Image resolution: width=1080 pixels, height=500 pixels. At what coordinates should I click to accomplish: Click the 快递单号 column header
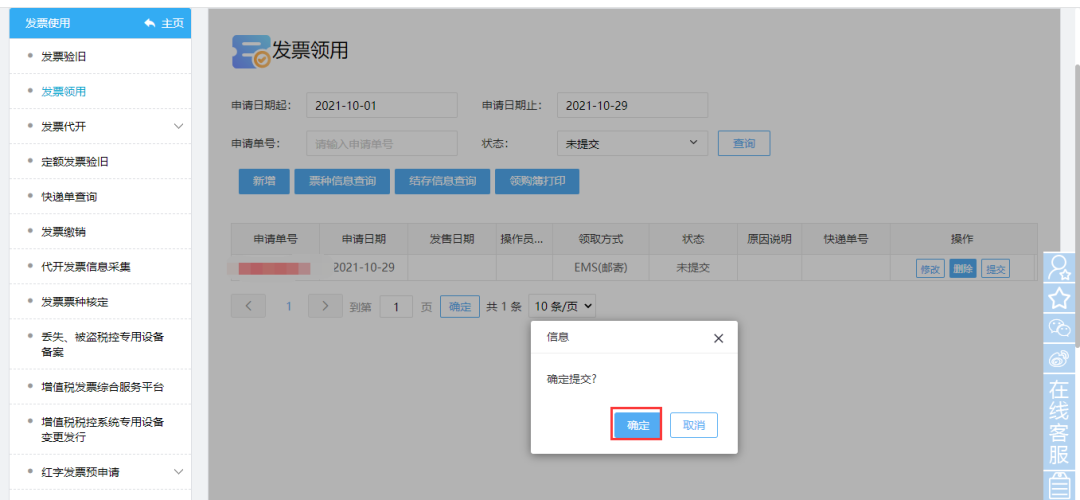point(846,239)
